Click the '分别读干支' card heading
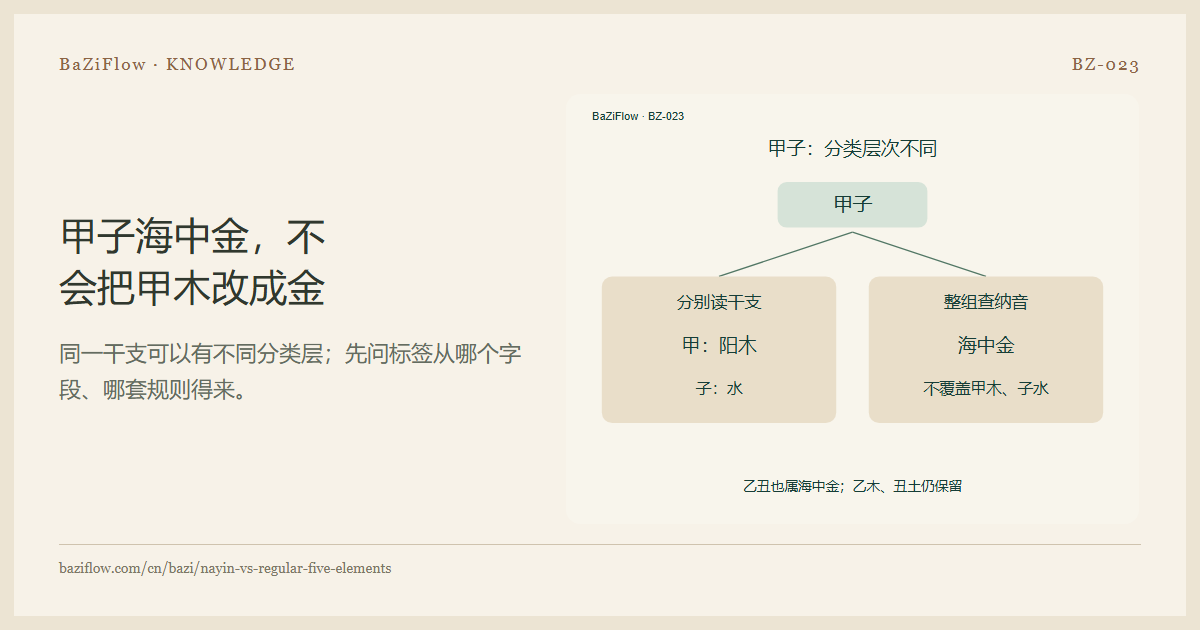Image resolution: width=1200 pixels, height=630 pixels. (719, 302)
